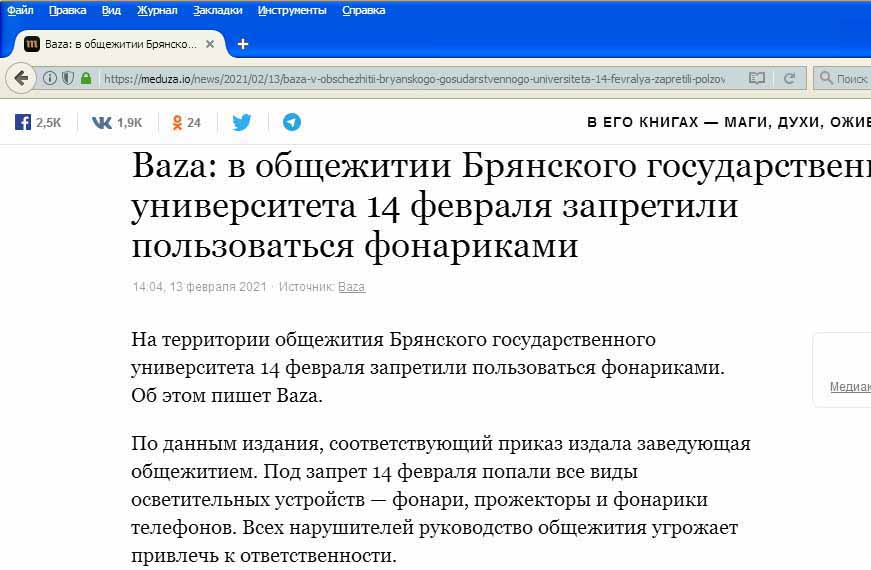This screenshot has height=570, width=871.
Task: Open the Инструменты menu
Action: (x=292, y=10)
